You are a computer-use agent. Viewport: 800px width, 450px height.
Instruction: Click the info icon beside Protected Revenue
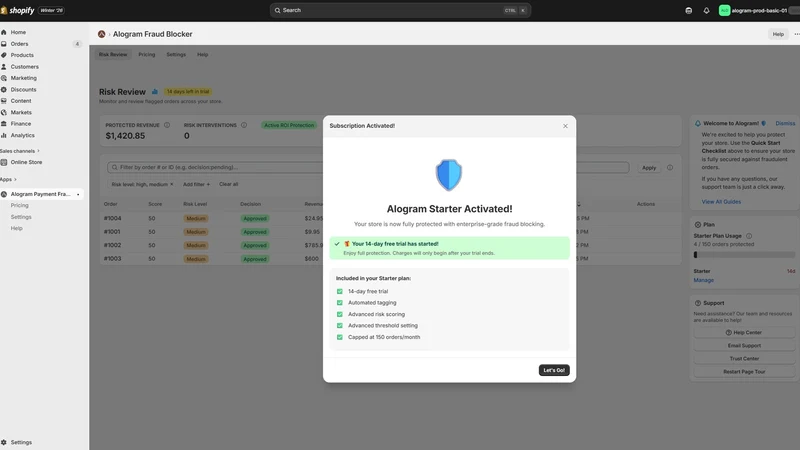click(167, 125)
